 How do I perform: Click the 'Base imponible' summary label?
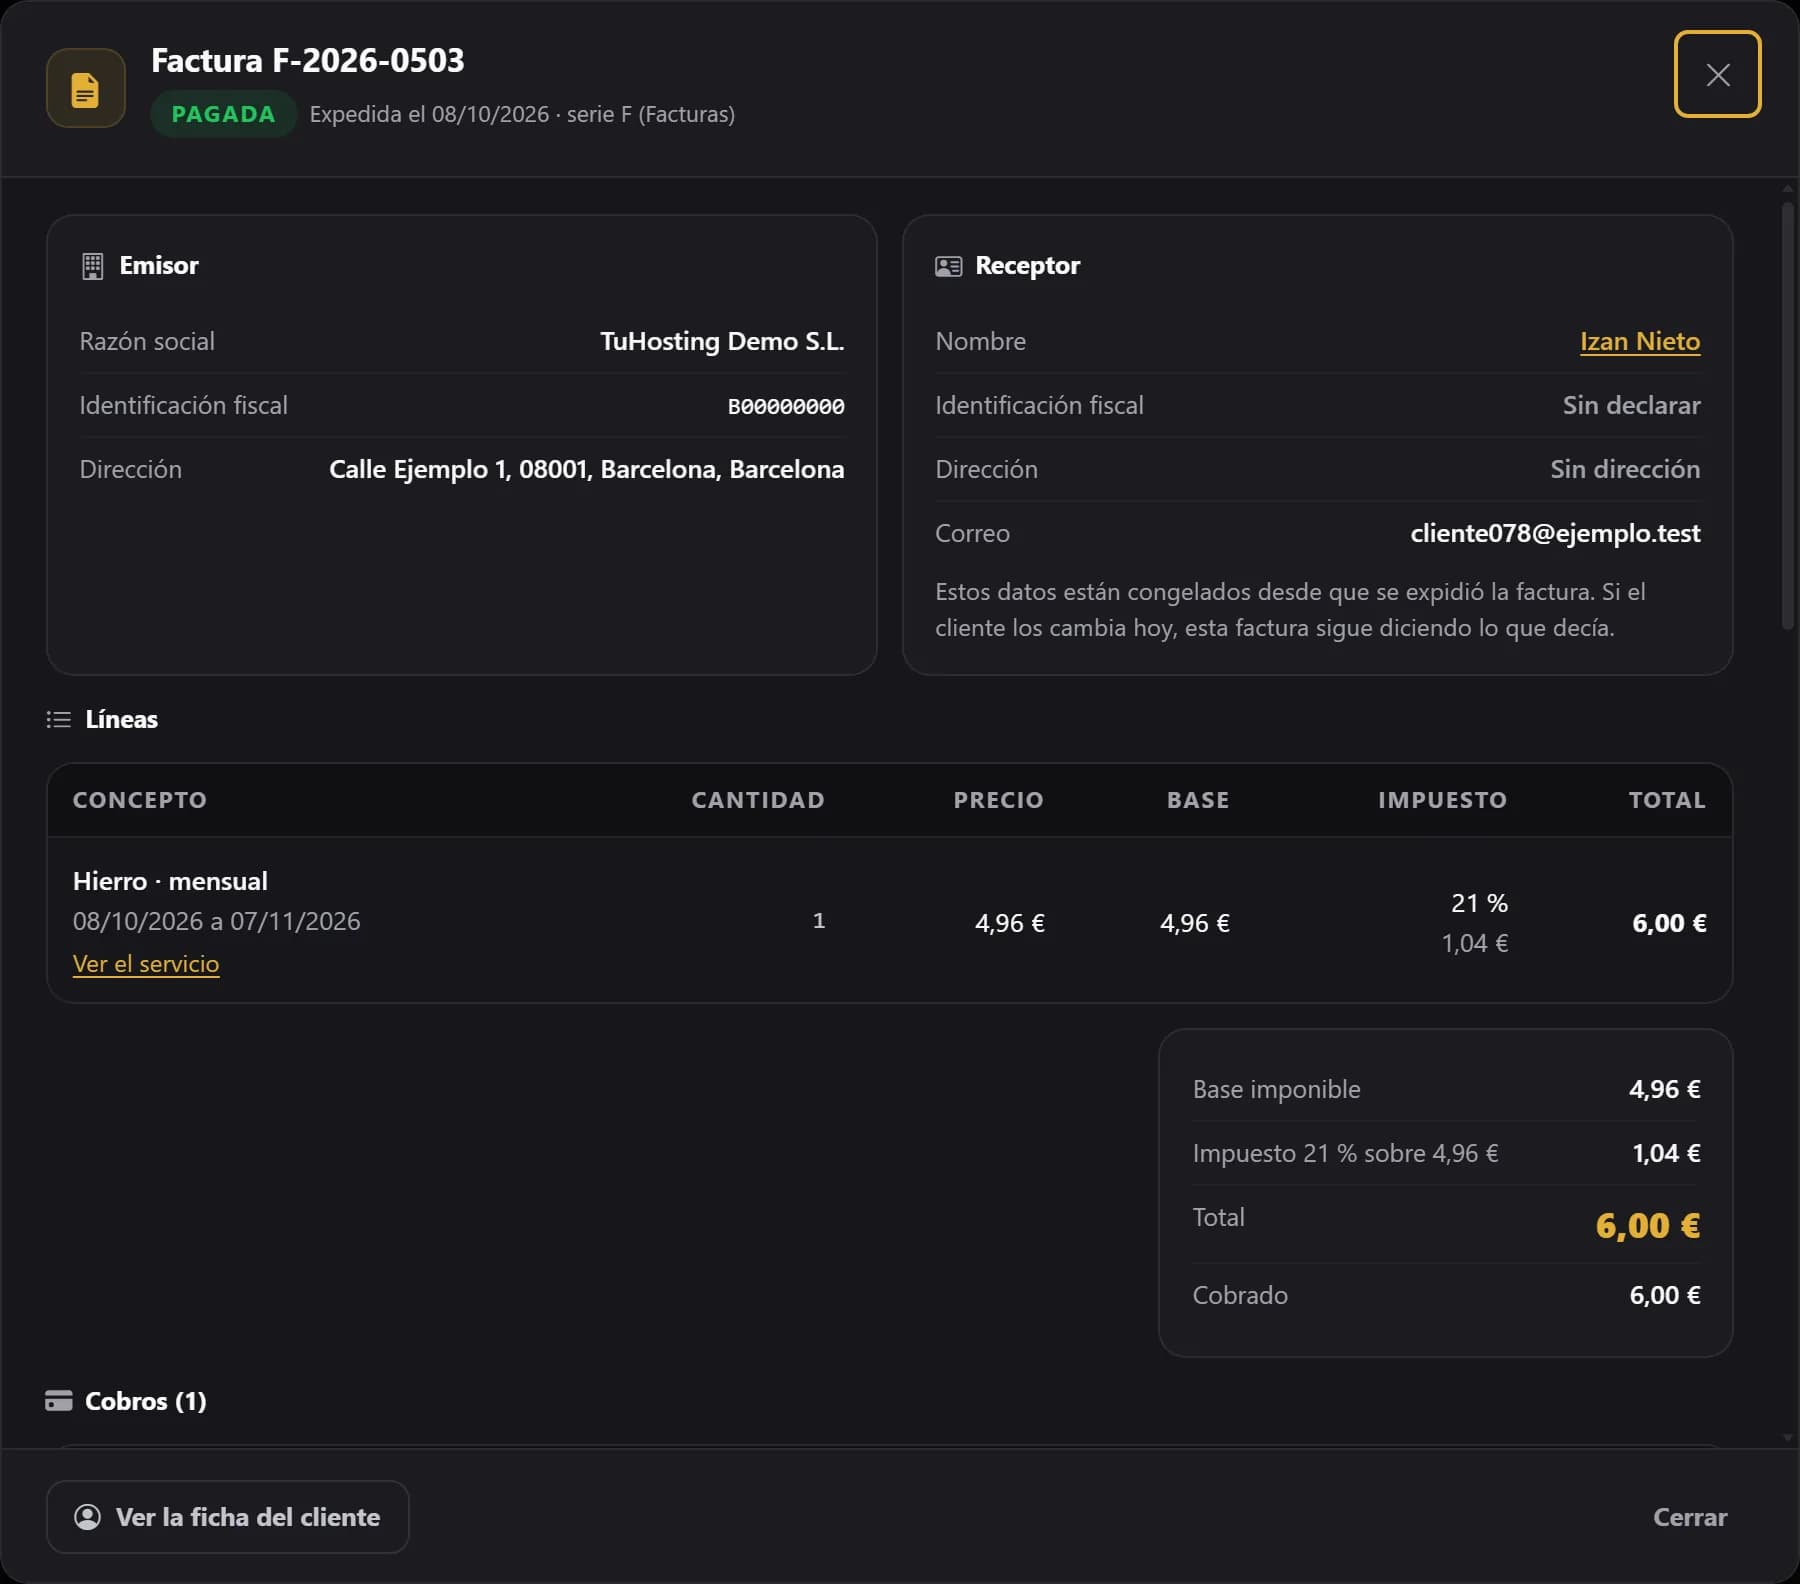(1276, 1089)
